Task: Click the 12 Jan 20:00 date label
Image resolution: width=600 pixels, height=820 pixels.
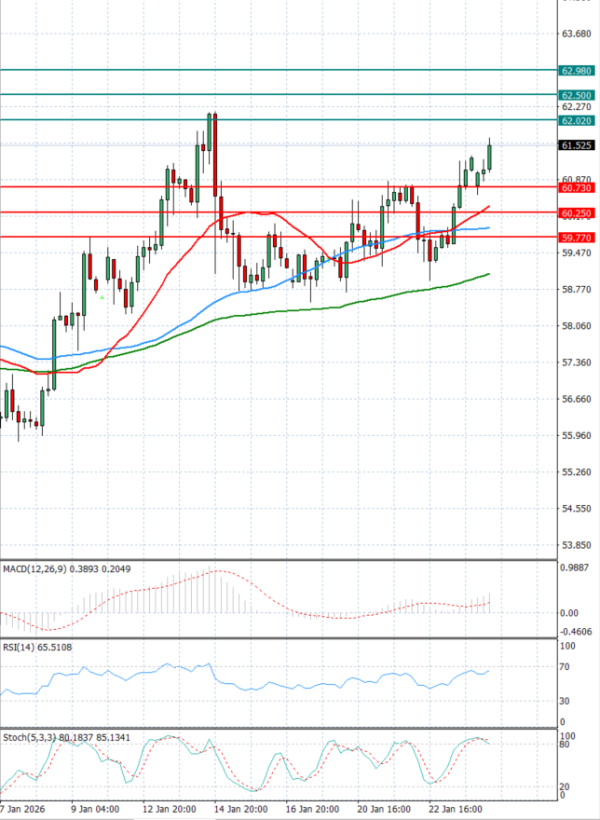Action: click(x=169, y=808)
